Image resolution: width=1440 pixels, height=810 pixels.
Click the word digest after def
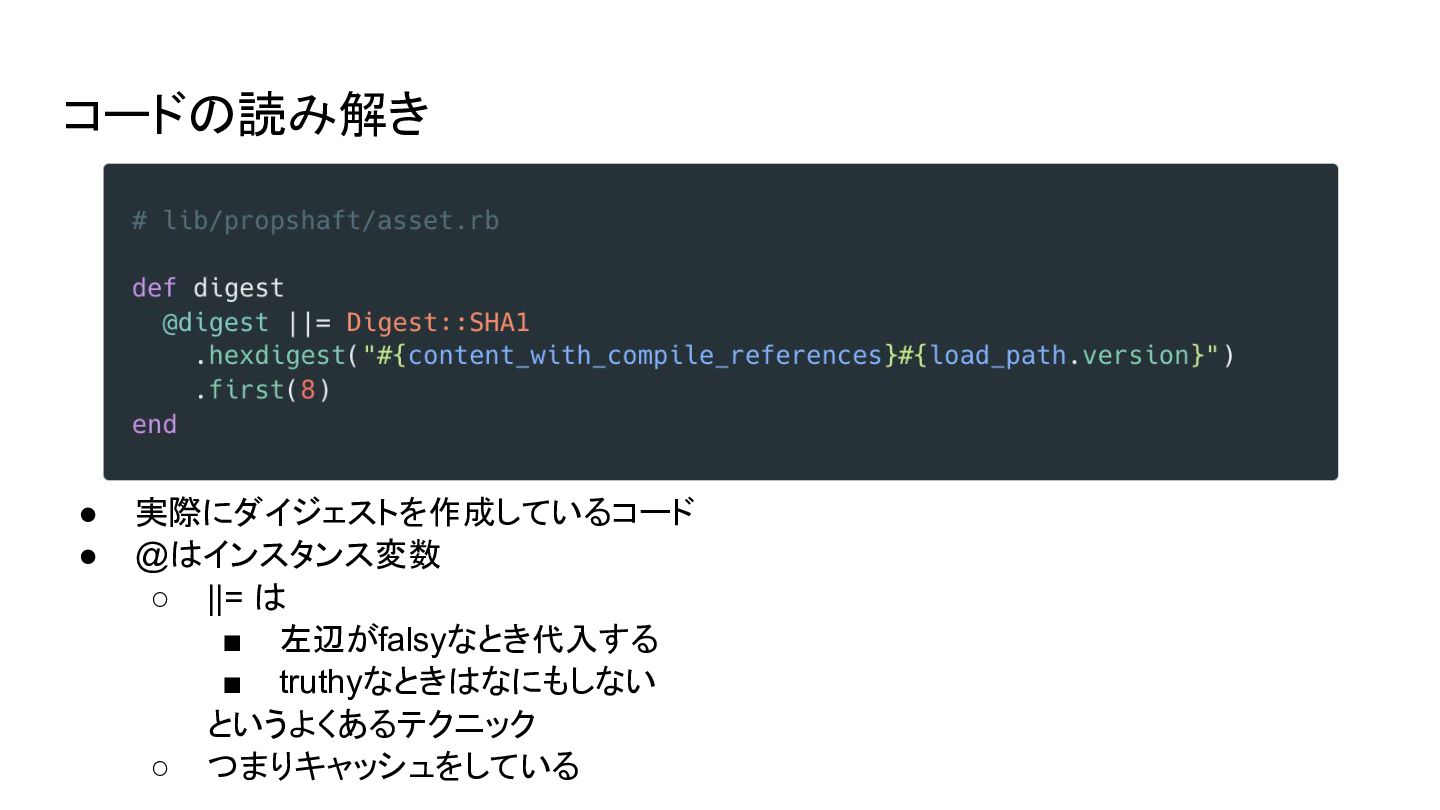pos(239,288)
